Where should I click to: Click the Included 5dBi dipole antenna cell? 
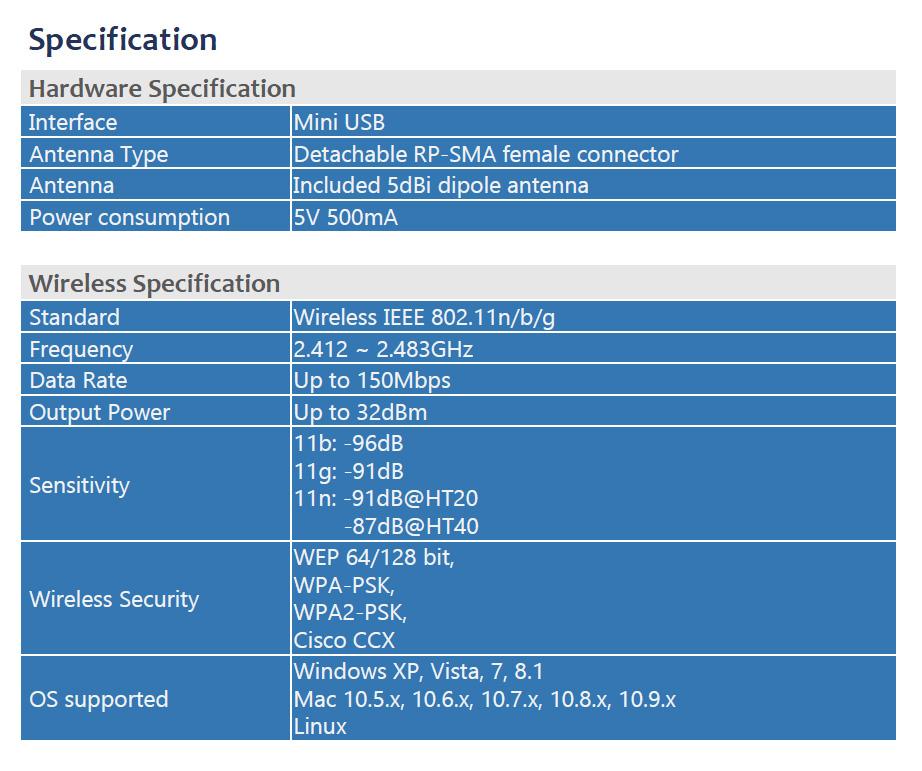coord(441,185)
